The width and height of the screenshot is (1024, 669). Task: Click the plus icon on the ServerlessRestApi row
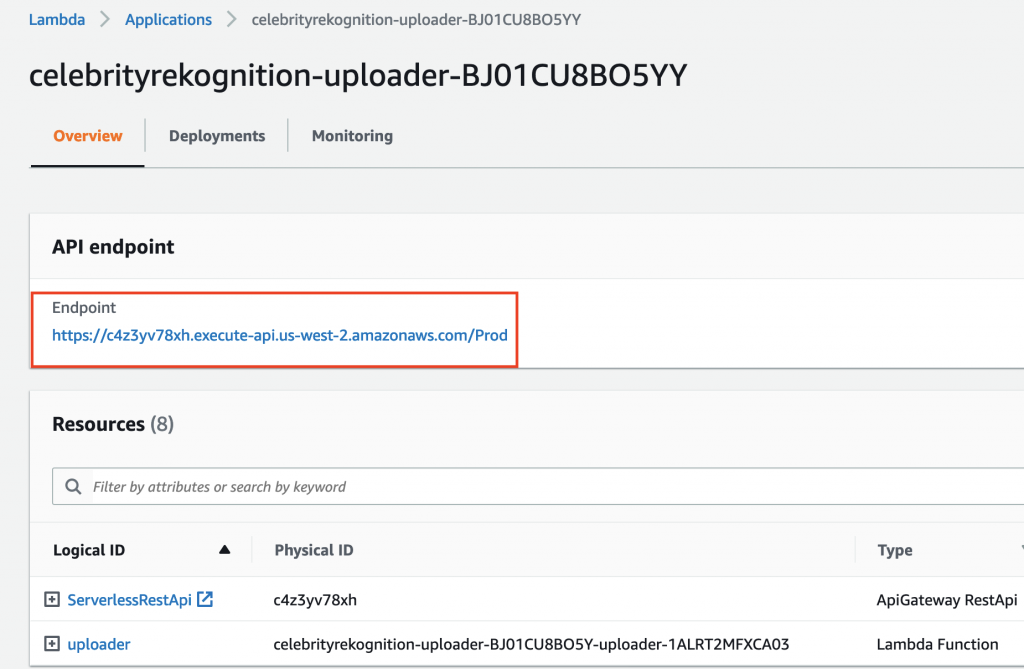coord(51,599)
